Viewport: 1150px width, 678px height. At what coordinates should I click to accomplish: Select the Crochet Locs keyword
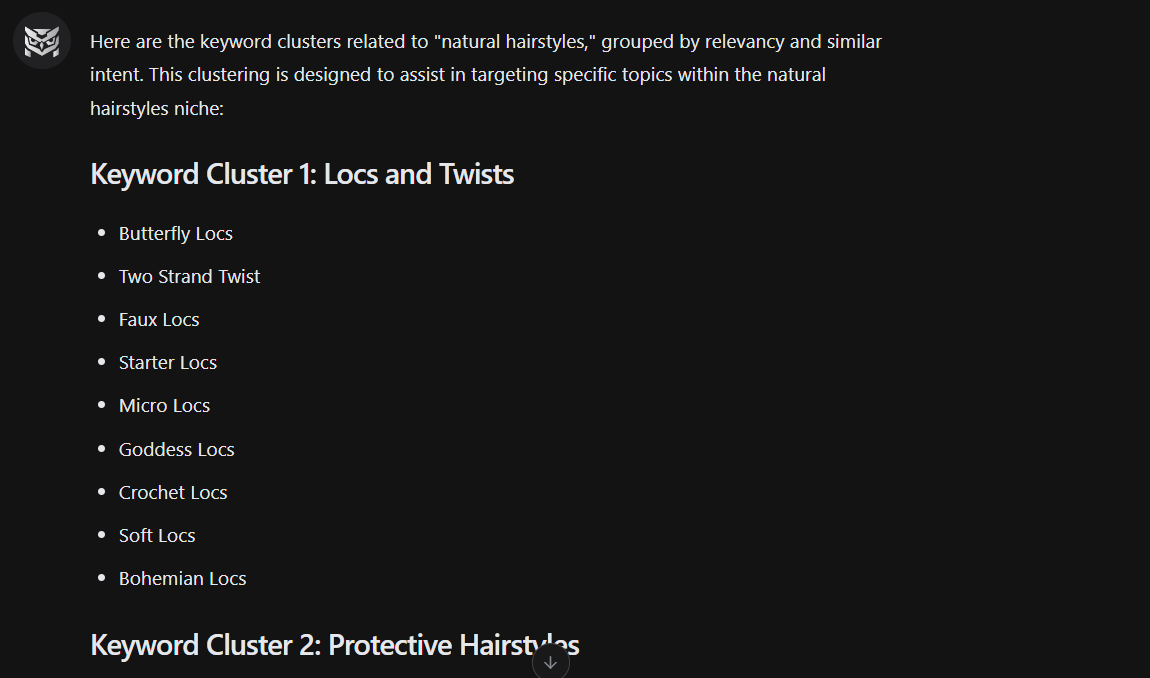click(x=172, y=492)
